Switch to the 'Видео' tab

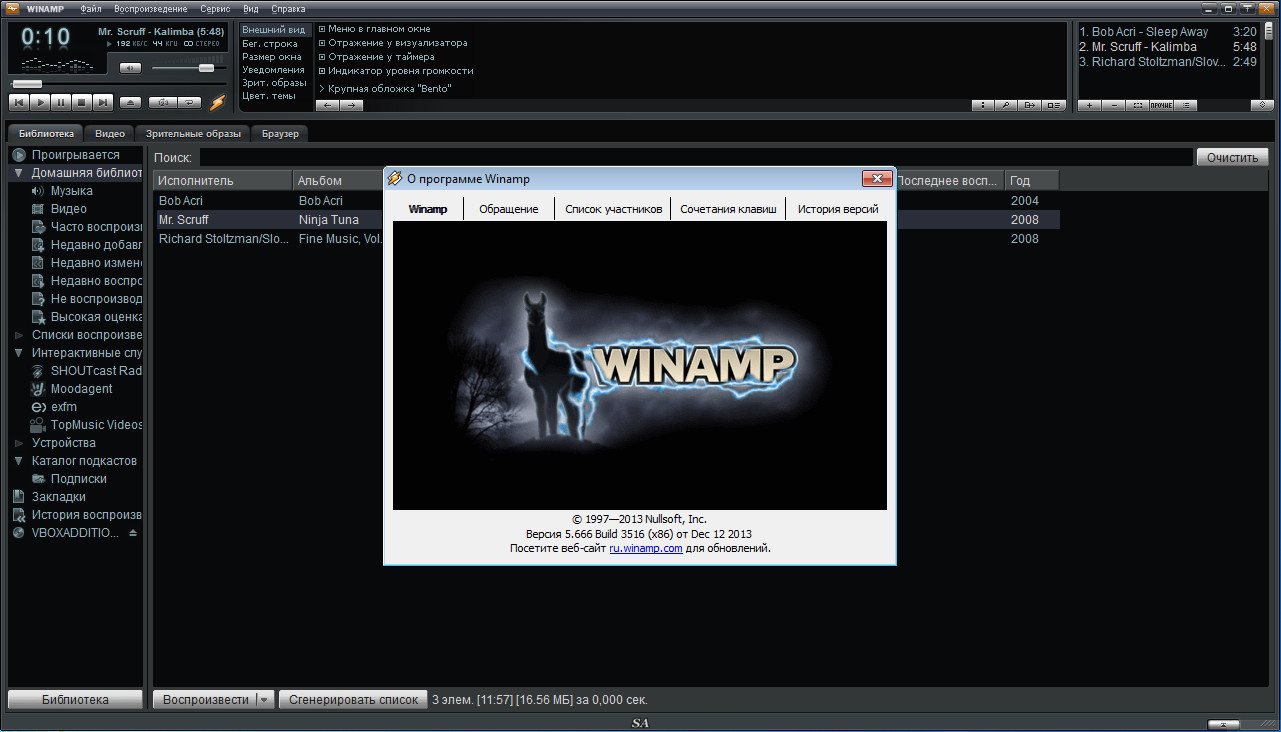[110, 133]
